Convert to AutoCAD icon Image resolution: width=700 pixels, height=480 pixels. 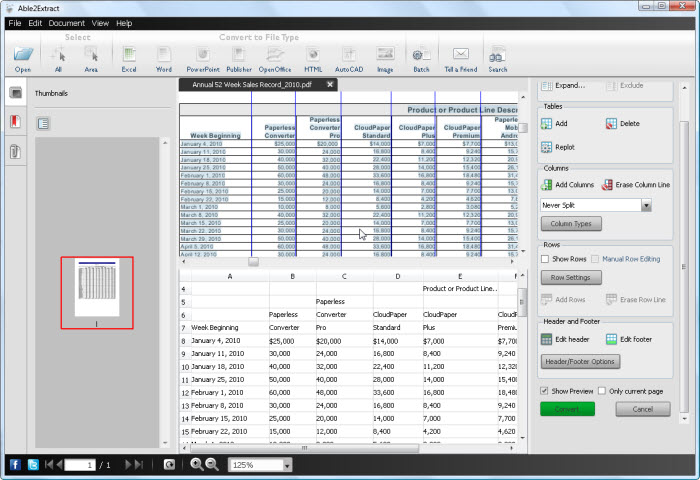(349, 55)
